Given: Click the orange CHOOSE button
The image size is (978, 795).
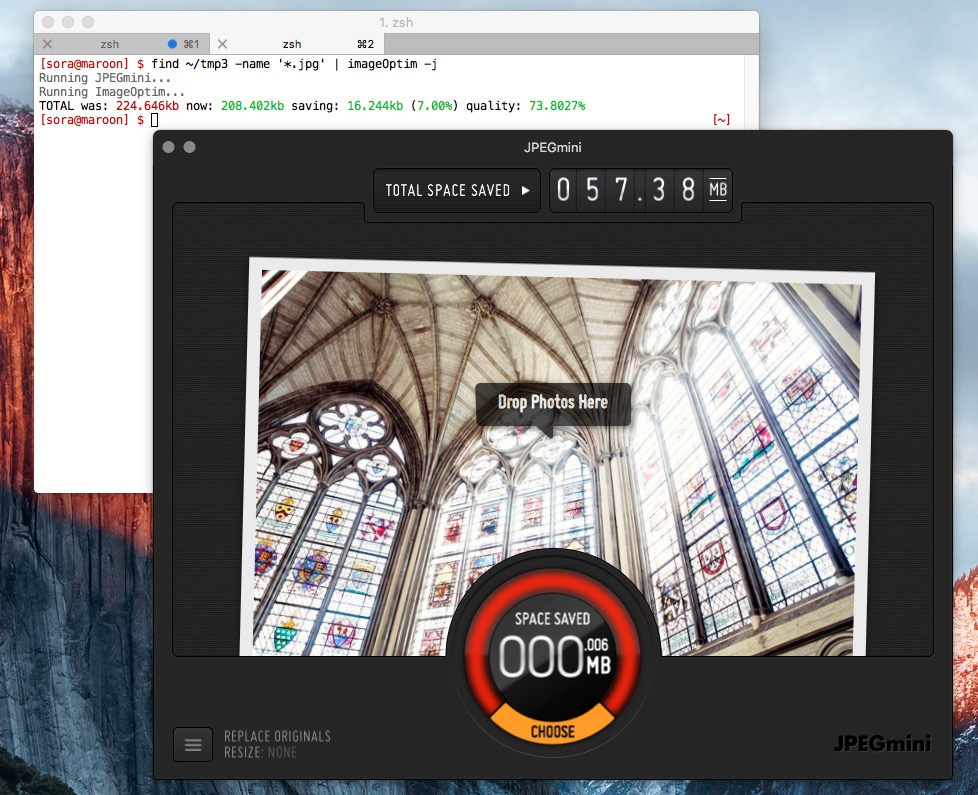Looking at the screenshot, I should click(x=553, y=731).
